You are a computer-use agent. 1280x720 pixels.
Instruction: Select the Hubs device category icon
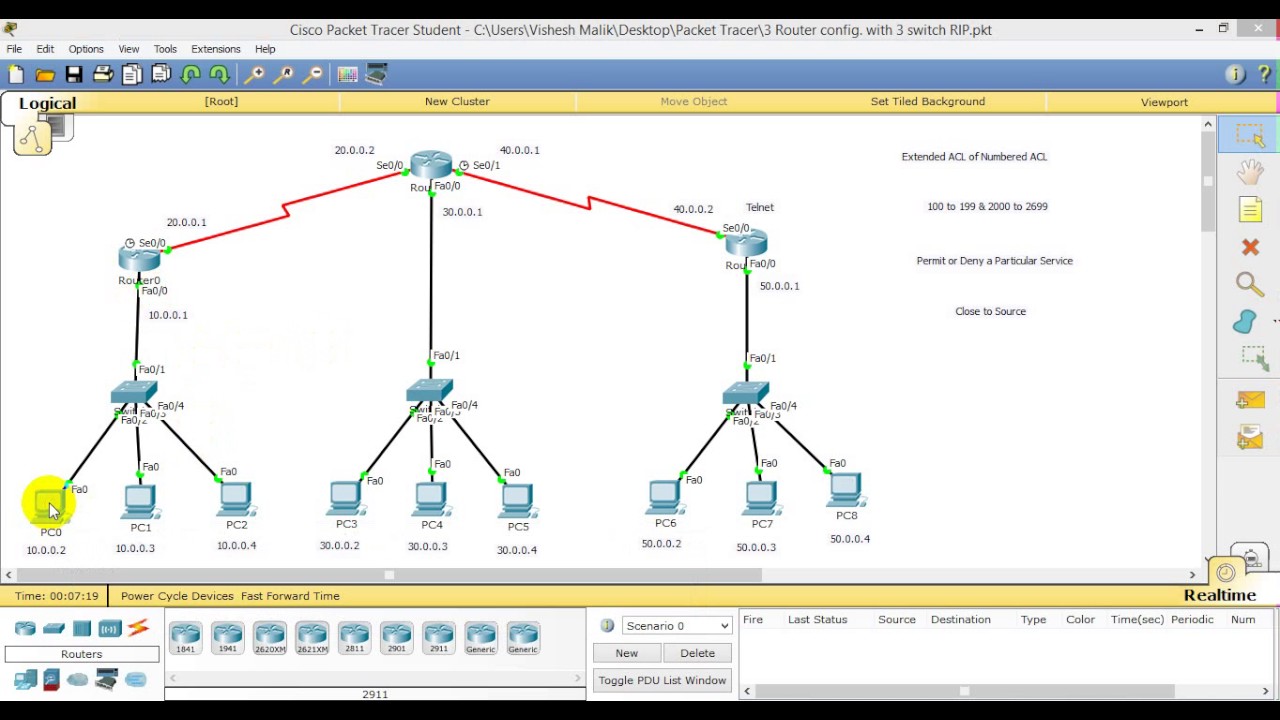click(82, 628)
